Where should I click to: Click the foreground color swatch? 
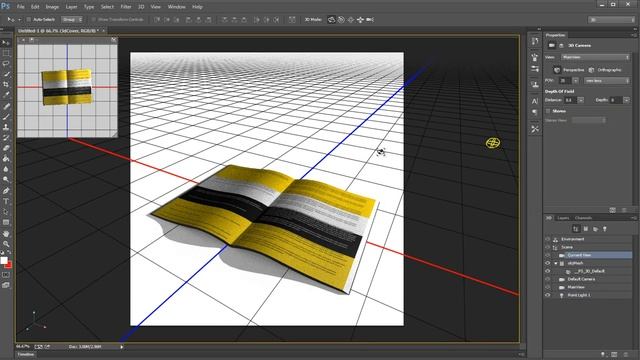tap(4, 260)
